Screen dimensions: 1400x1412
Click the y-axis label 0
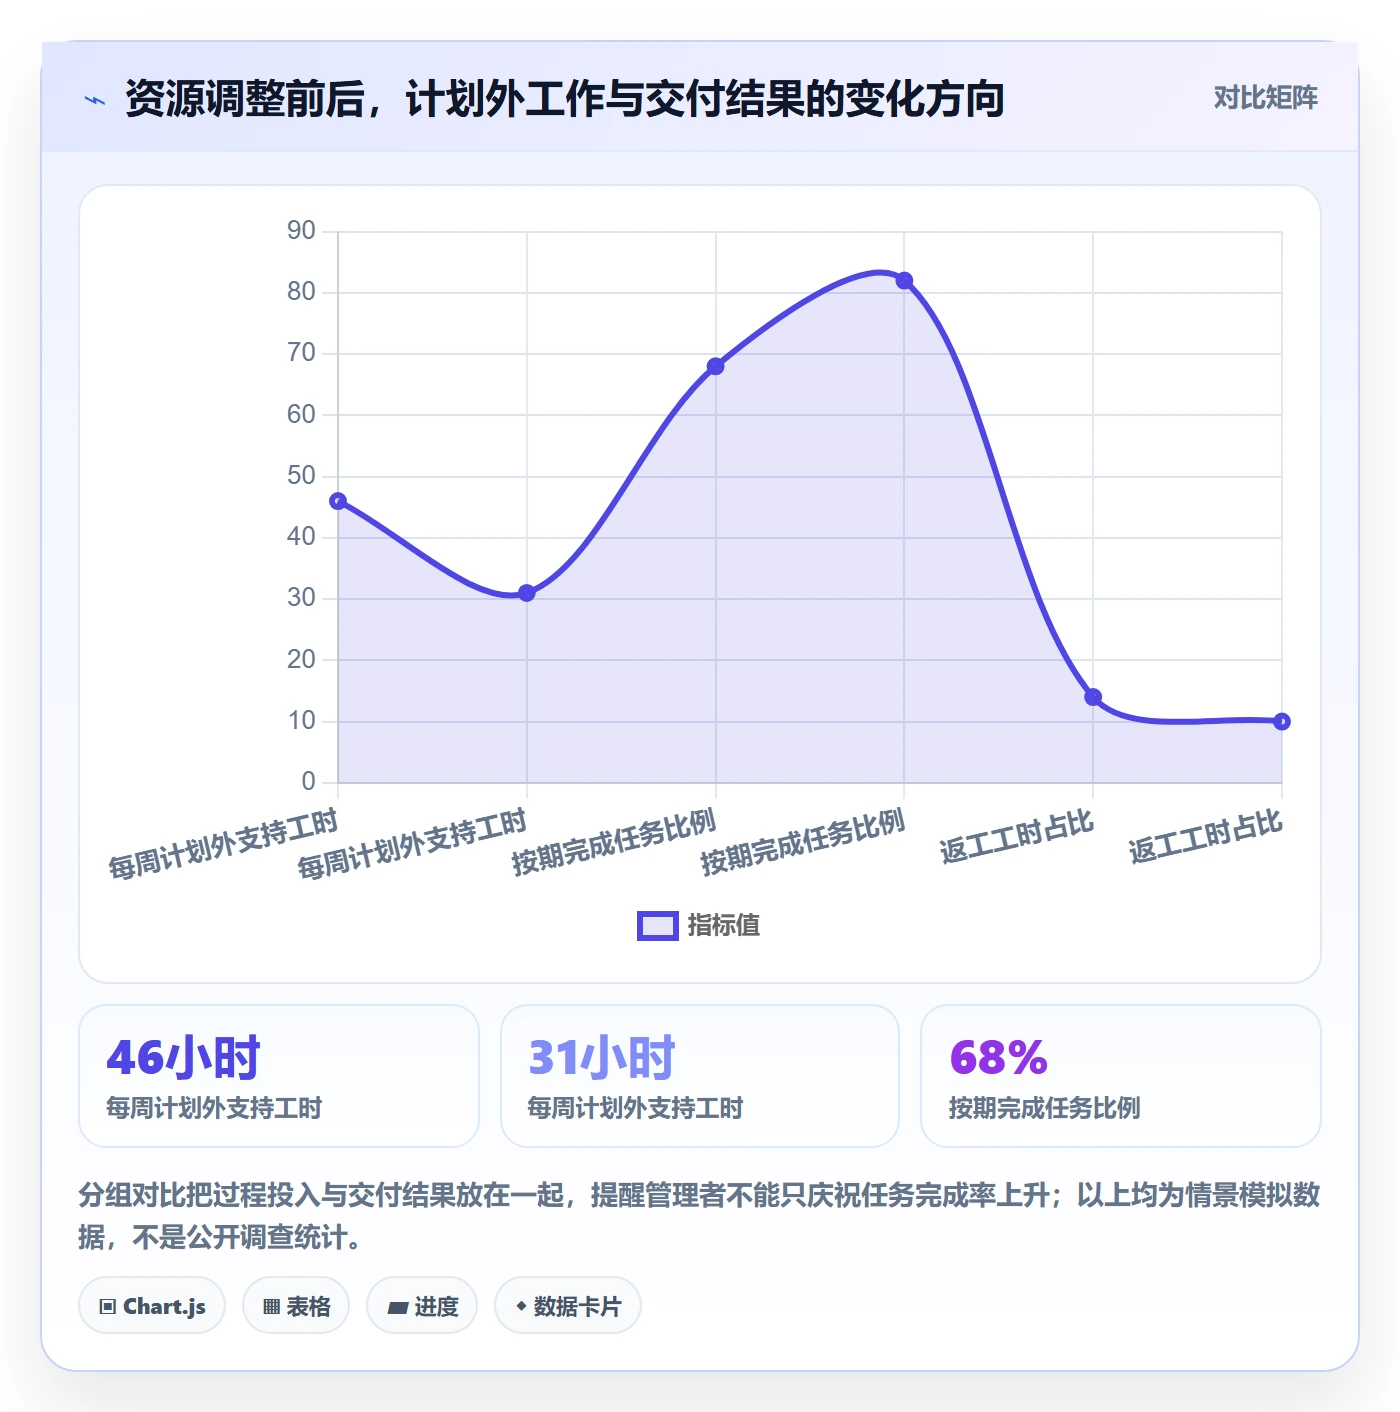tap(308, 782)
